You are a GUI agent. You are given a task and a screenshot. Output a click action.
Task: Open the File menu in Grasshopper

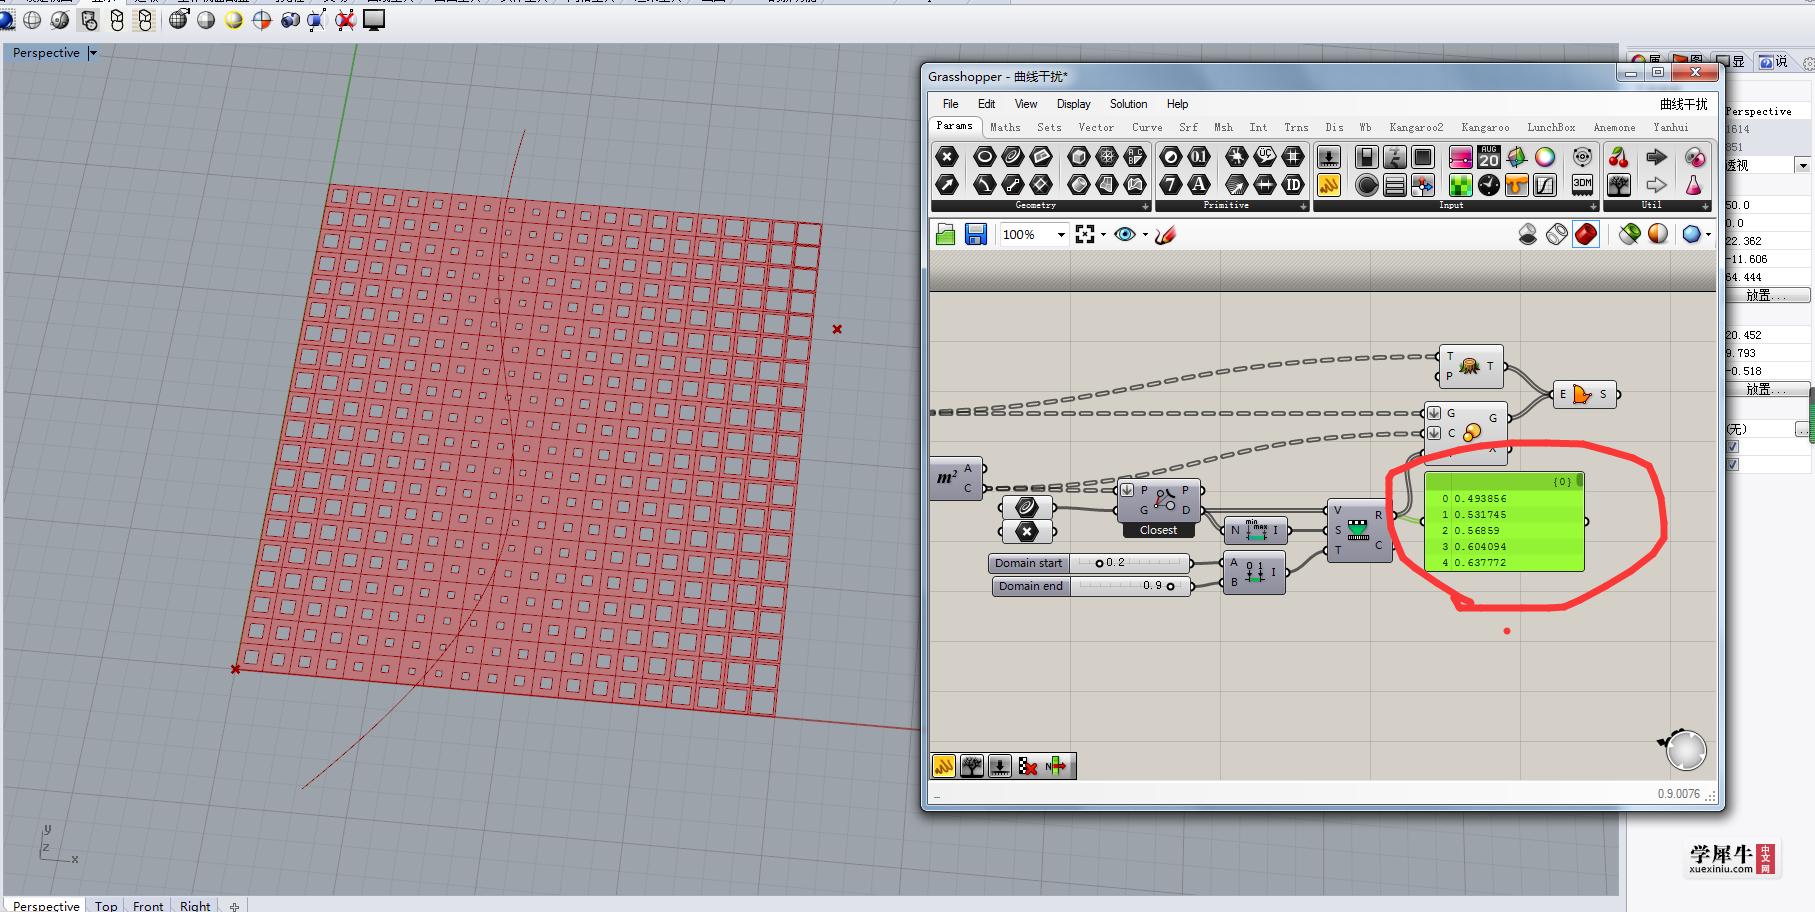point(951,104)
